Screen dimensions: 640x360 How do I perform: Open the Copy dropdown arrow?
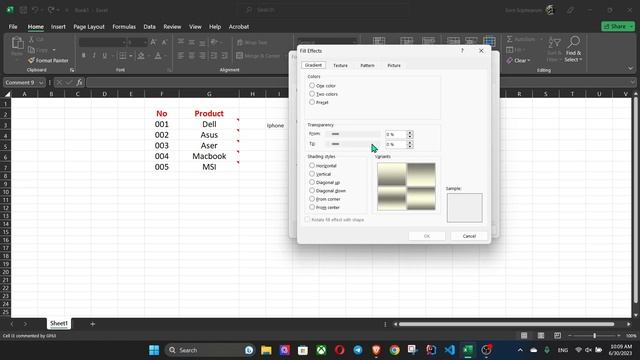point(53,50)
